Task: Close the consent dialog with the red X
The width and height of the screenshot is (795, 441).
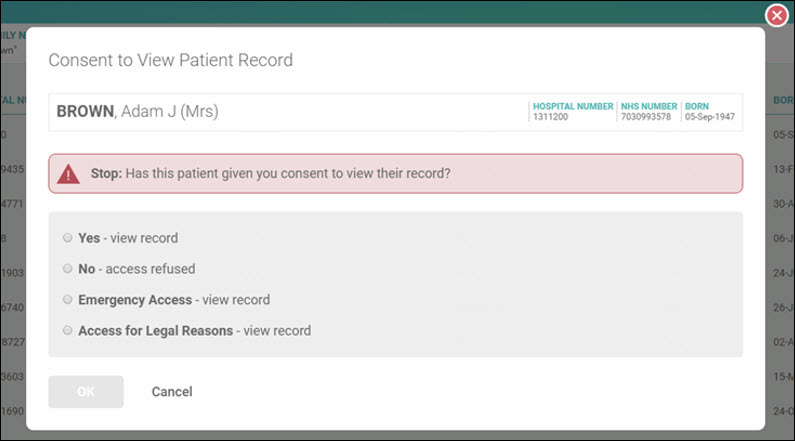Action: [776, 15]
